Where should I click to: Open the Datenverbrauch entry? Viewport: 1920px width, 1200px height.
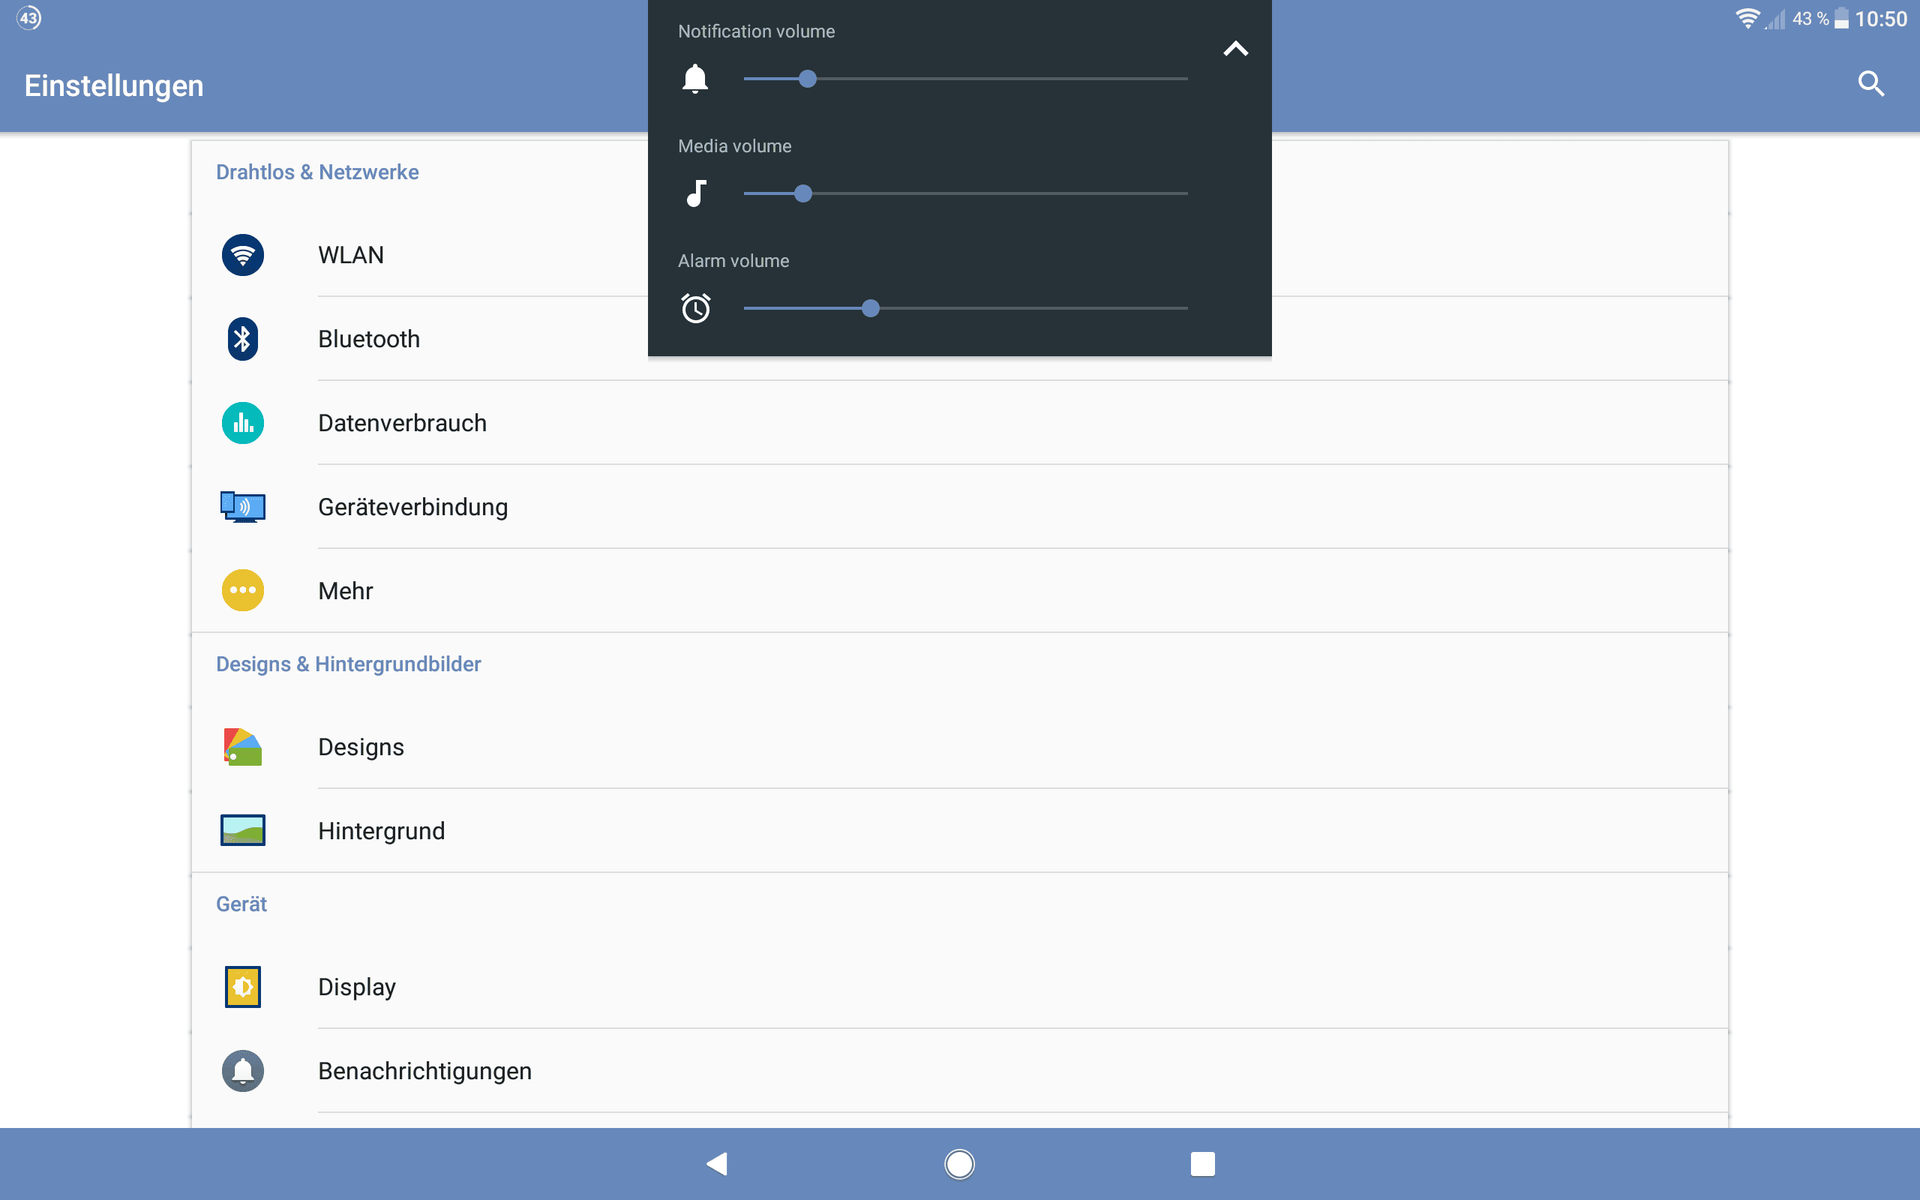point(960,423)
